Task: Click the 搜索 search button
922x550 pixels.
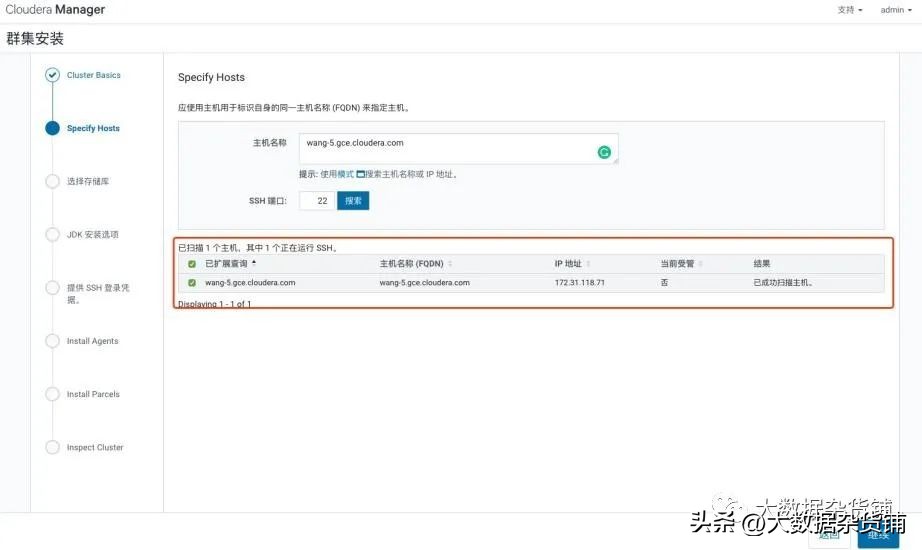Action: click(x=353, y=201)
